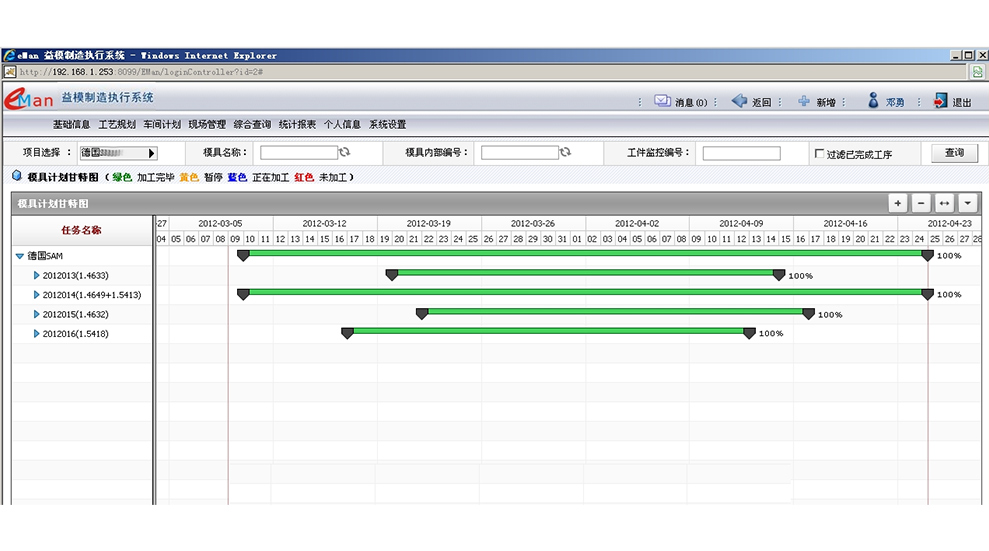Click the 退出 logout icon
This screenshot has height=551, width=989.
[940, 101]
